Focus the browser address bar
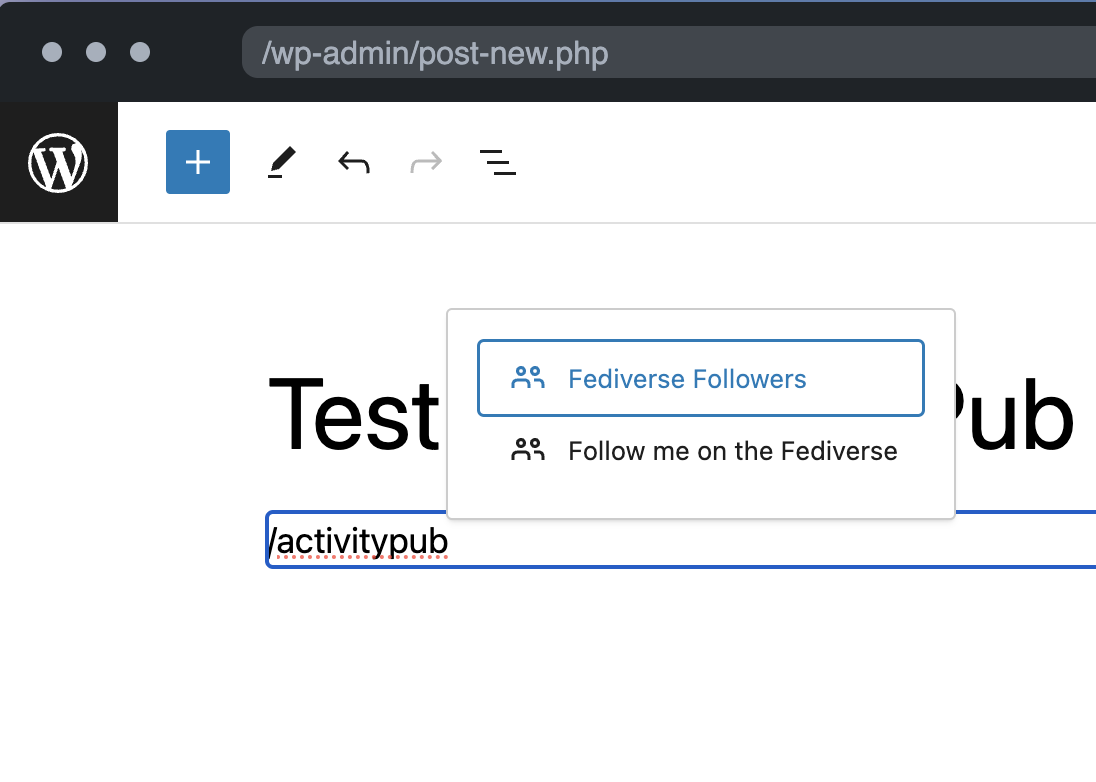 tap(660, 52)
